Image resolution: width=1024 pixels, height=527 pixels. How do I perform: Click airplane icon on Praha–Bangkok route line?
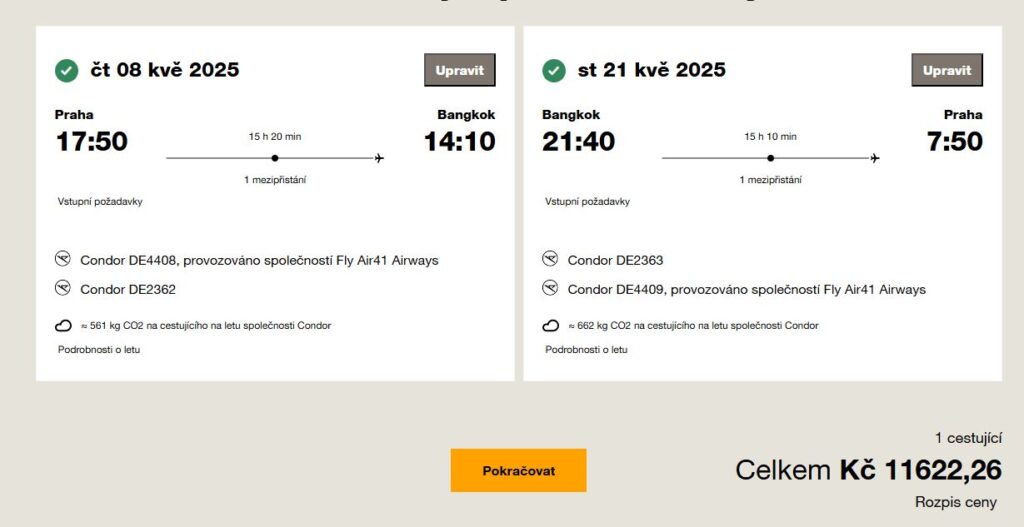coord(379,158)
